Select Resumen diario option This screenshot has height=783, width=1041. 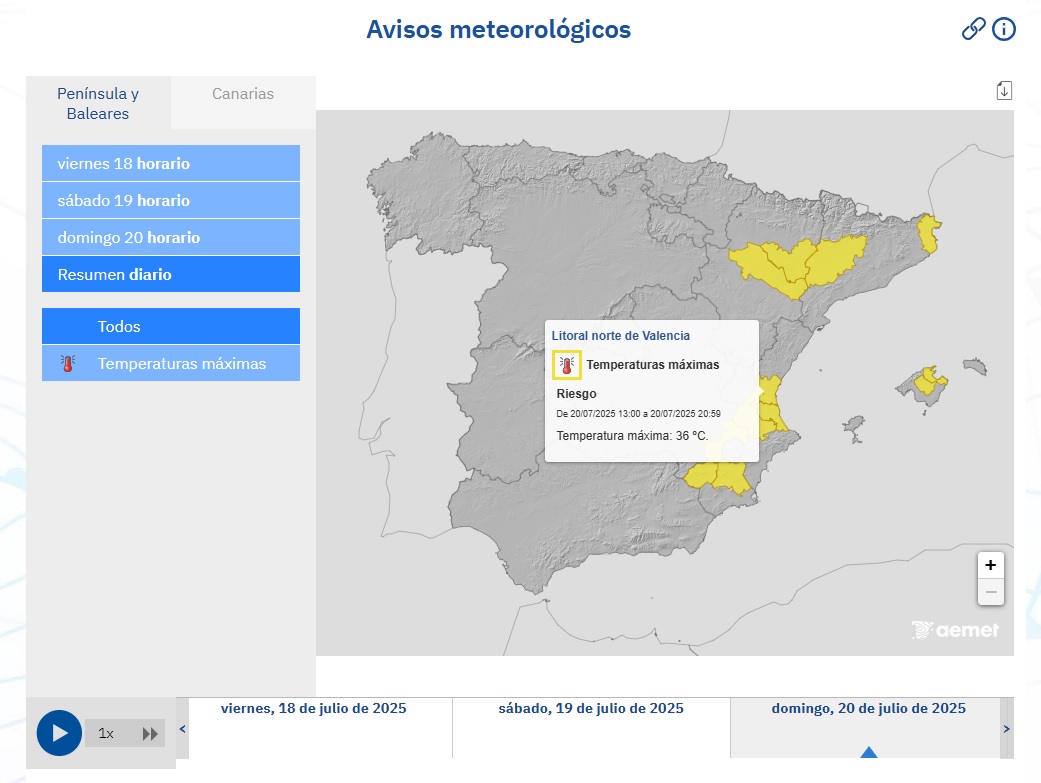pos(170,274)
